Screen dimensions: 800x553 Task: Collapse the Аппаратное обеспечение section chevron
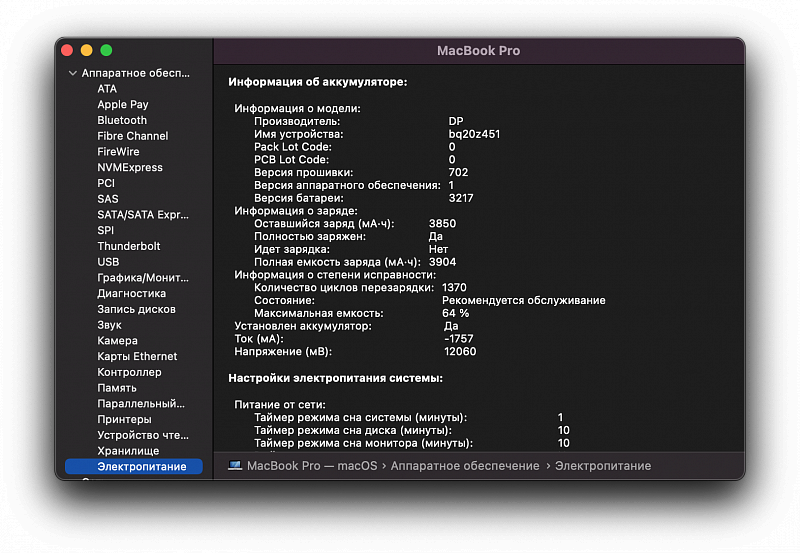click(72, 73)
